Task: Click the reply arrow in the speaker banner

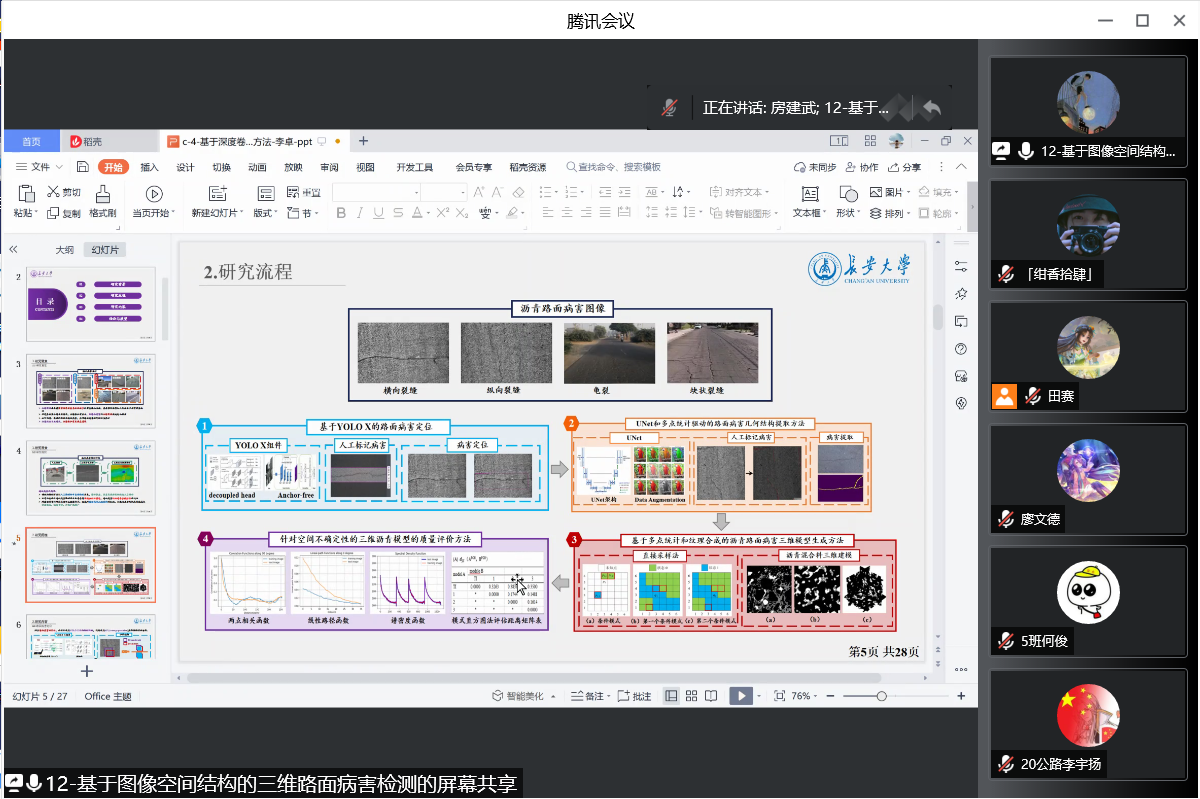Action: point(931,107)
